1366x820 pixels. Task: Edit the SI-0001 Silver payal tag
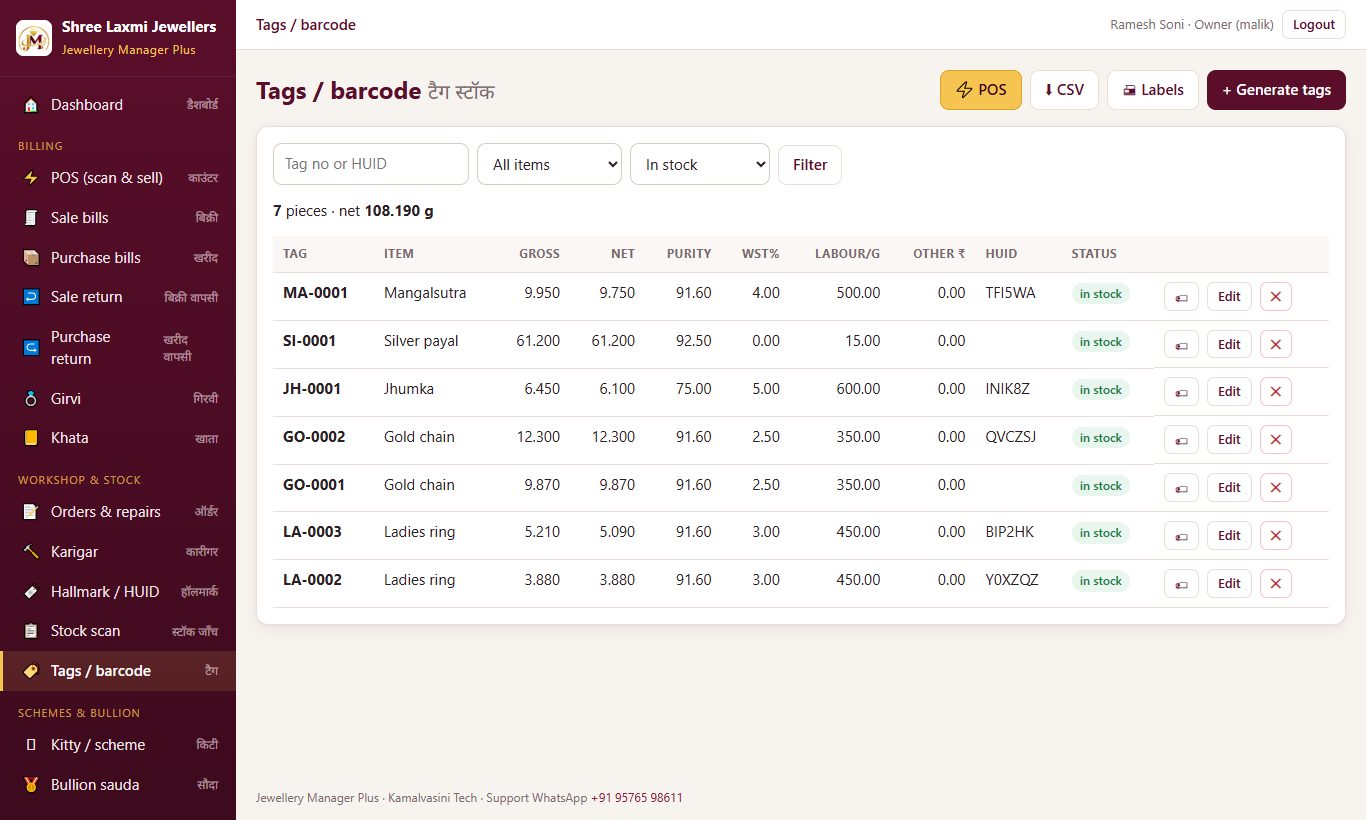tap(1229, 345)
